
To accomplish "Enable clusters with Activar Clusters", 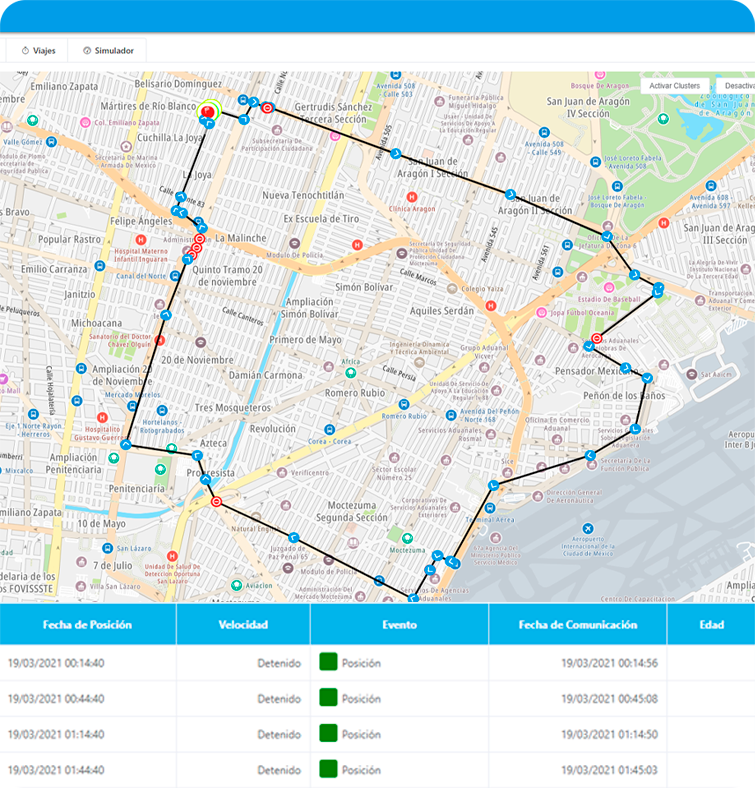I will [674, 86].
